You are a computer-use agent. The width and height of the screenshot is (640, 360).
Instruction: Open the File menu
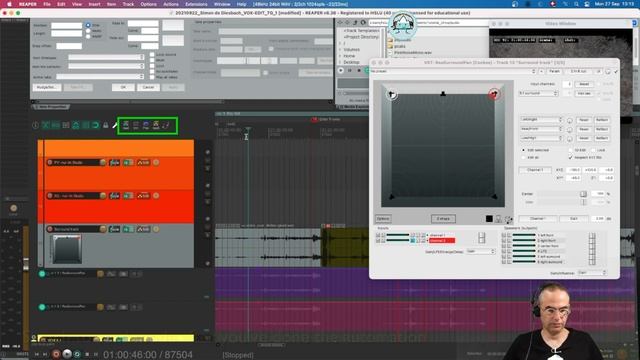click(x=47, y=4)
